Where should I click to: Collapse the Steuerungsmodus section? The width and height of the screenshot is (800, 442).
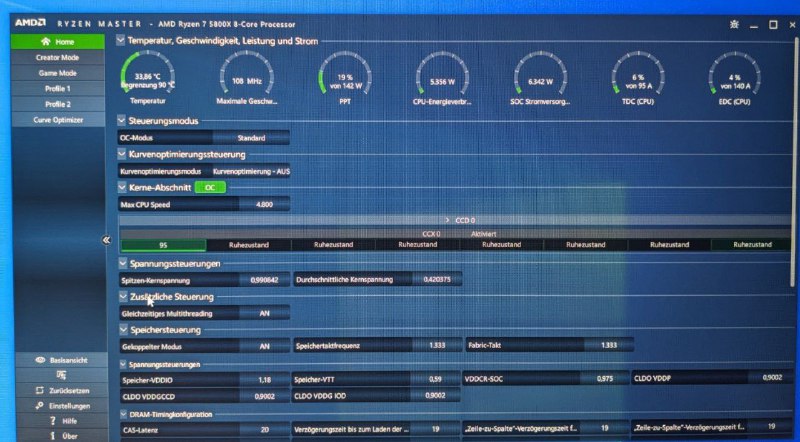[x=121, y=120]
